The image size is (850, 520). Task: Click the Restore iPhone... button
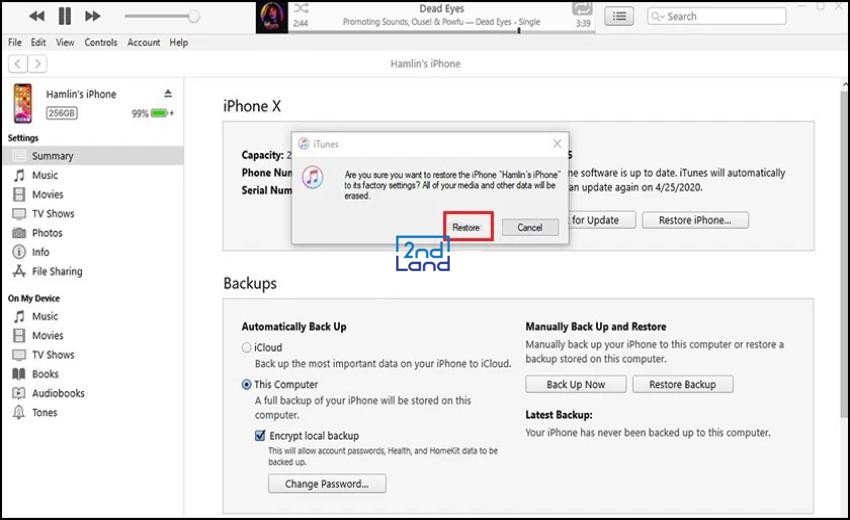695,220
